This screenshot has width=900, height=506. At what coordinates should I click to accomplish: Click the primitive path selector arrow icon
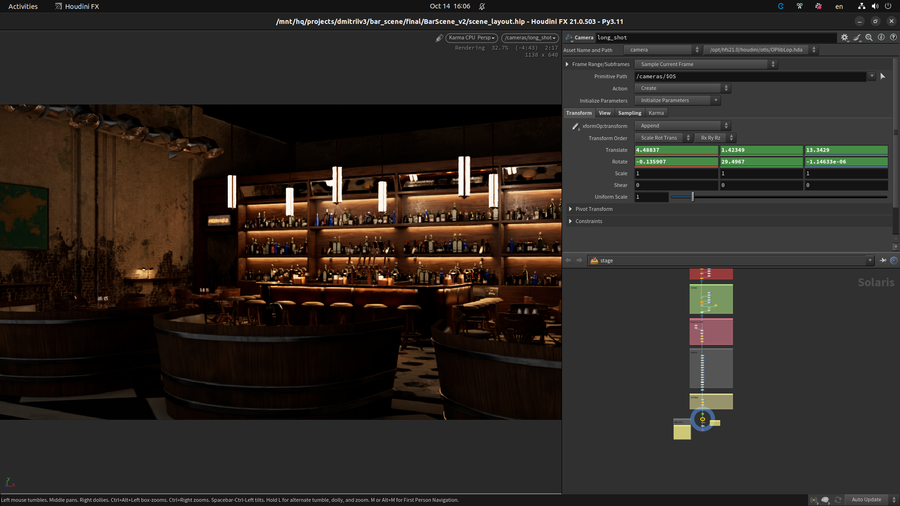click(x=883, y=76)
